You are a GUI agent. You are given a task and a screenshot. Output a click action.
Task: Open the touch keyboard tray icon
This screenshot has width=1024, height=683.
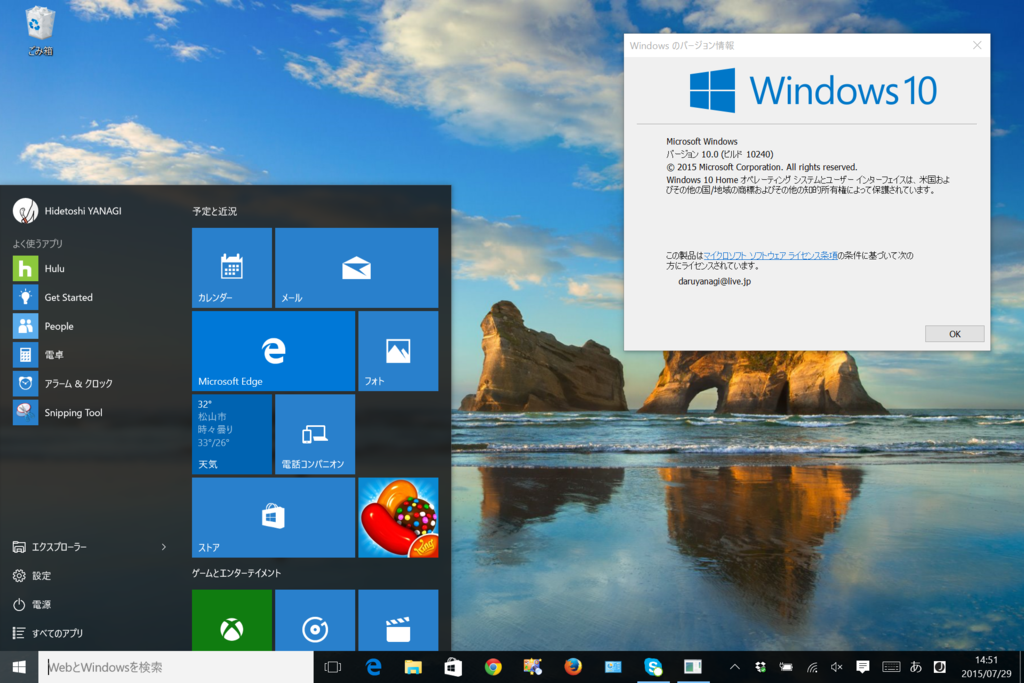click(x=891, y=667)
